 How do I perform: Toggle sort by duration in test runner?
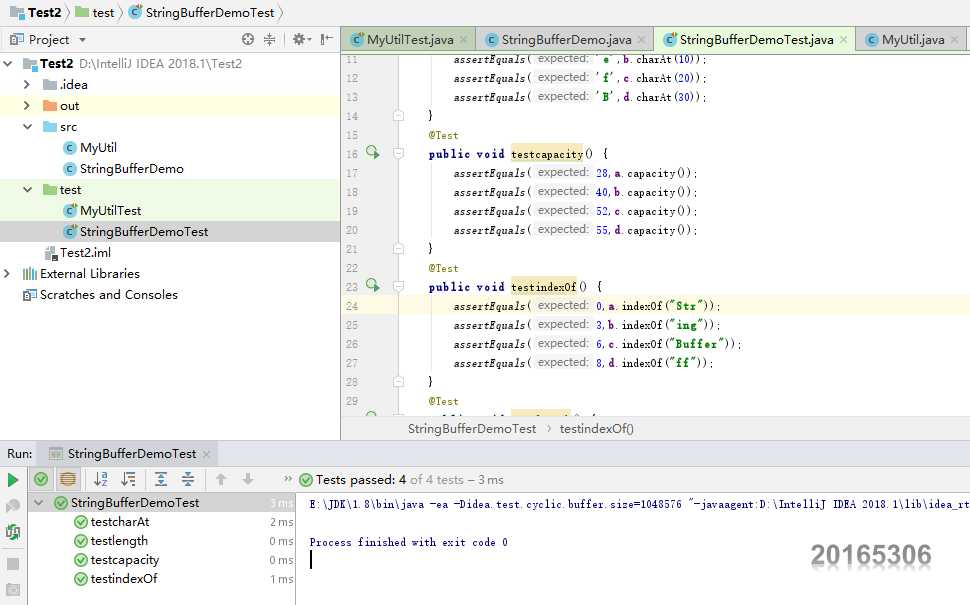pyautogui.click(x=128, y=480)
